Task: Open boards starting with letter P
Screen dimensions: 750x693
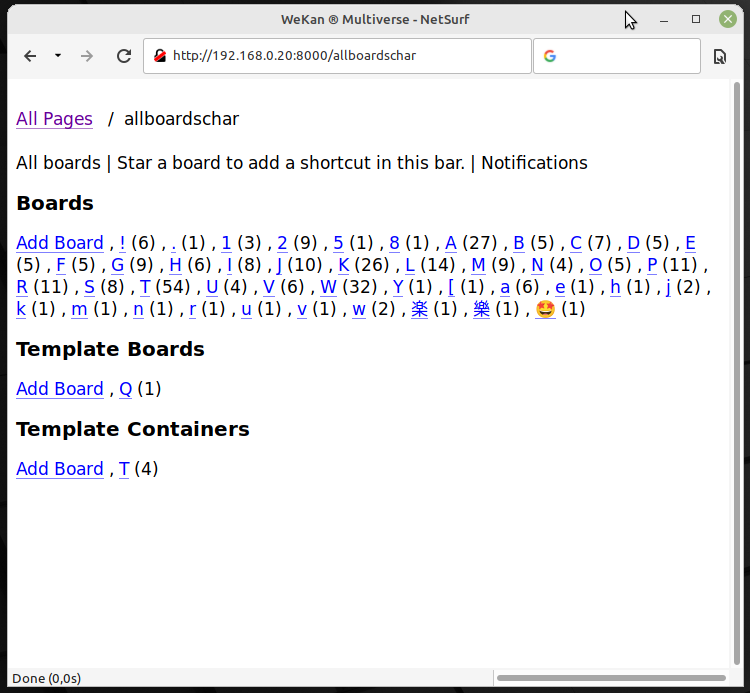Action: tap(652, 264)
